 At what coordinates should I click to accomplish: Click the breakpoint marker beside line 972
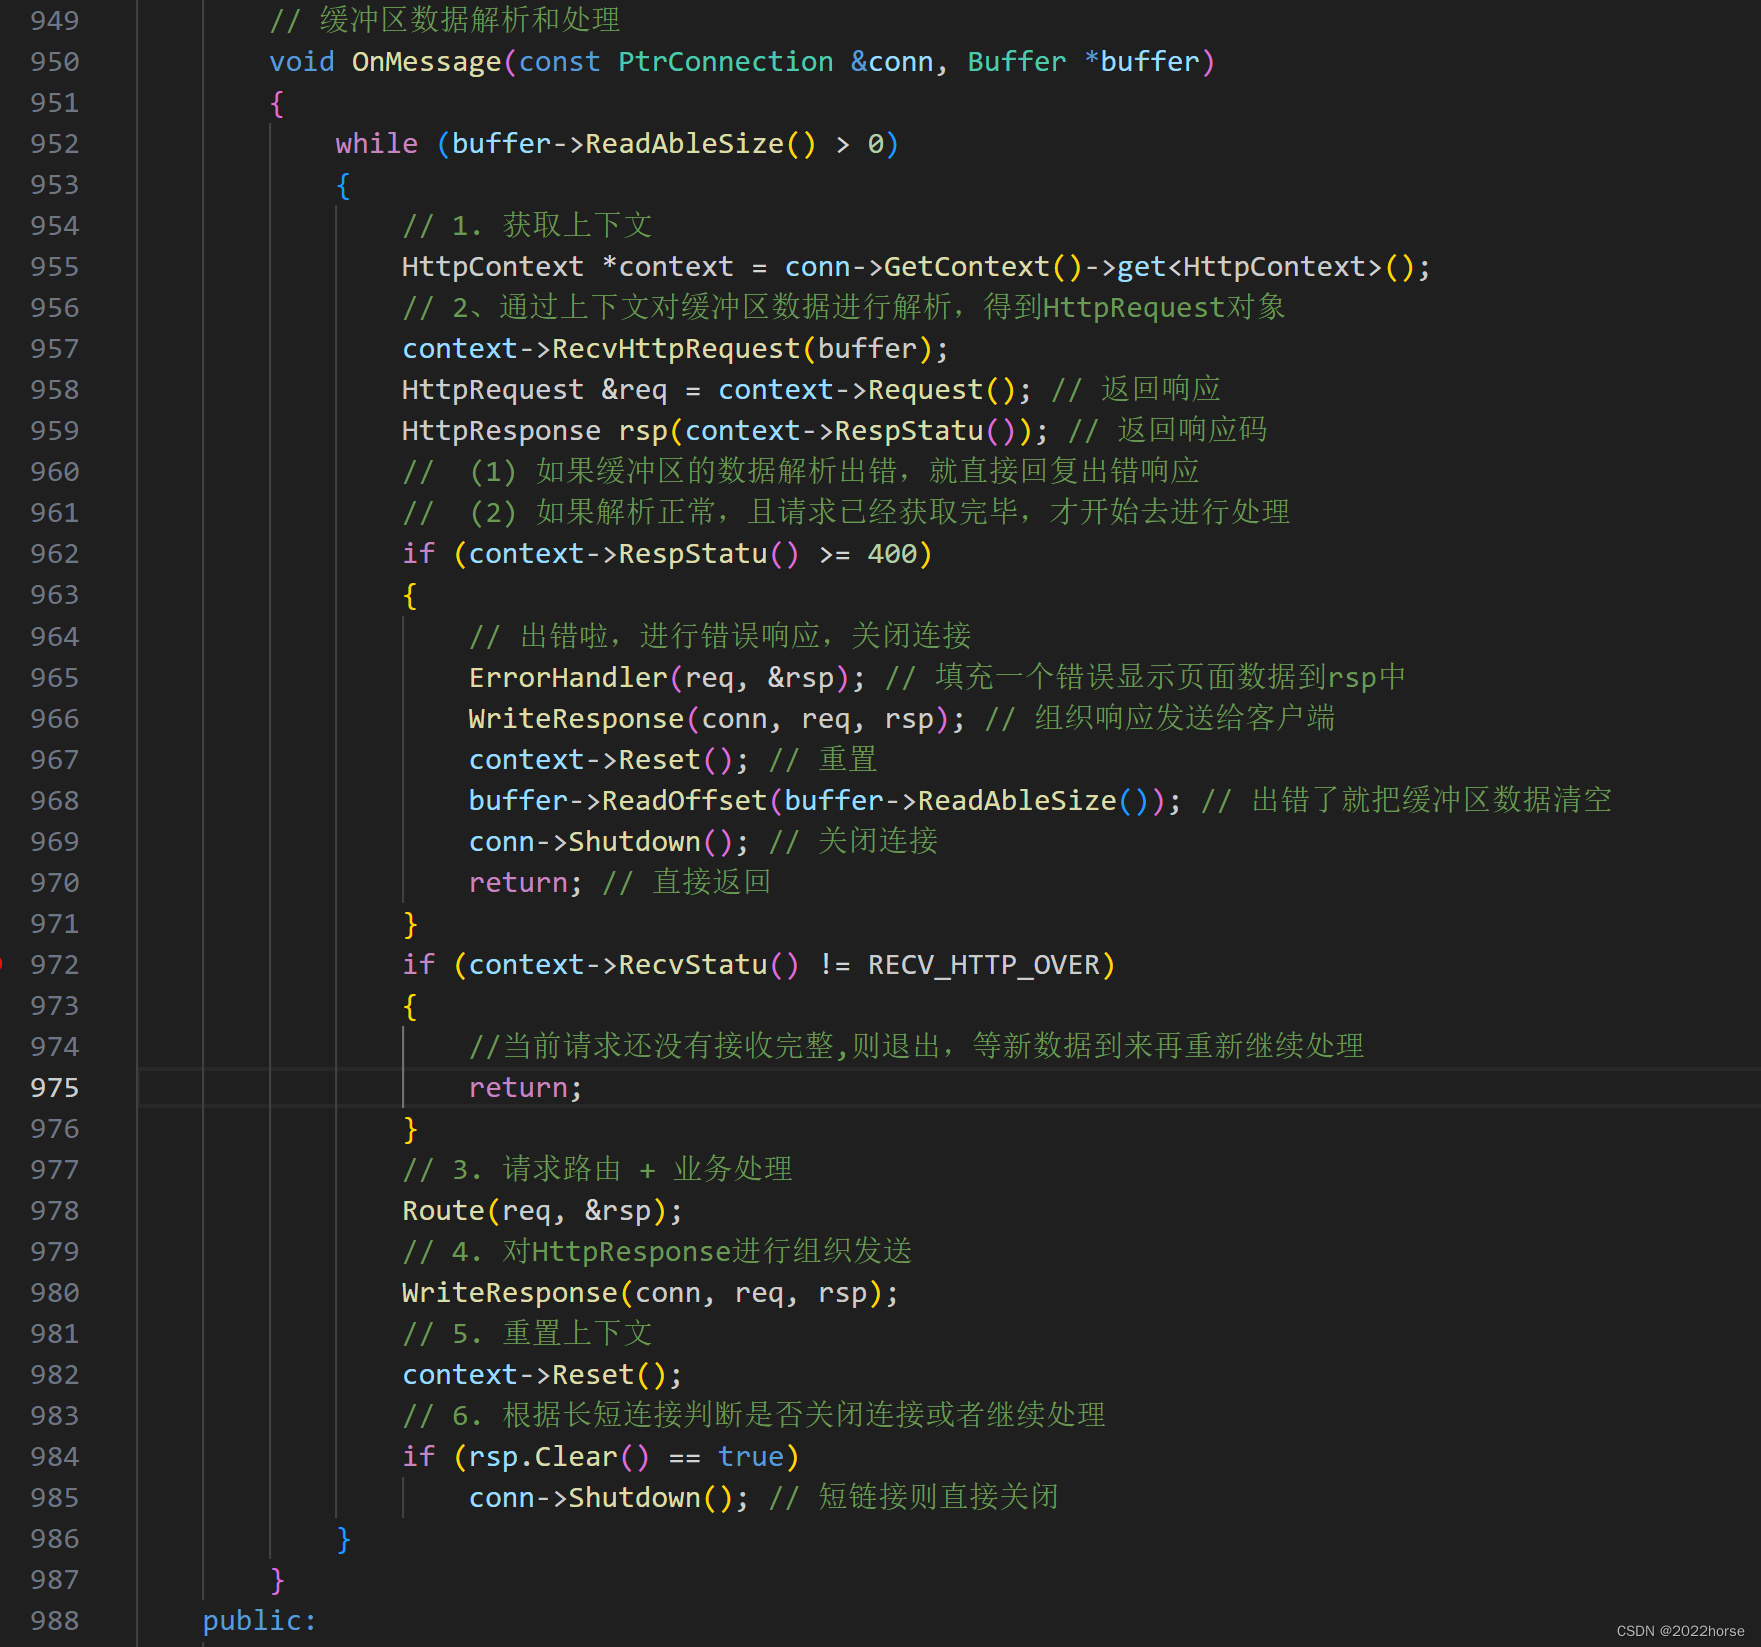click(x=2, y=965)
